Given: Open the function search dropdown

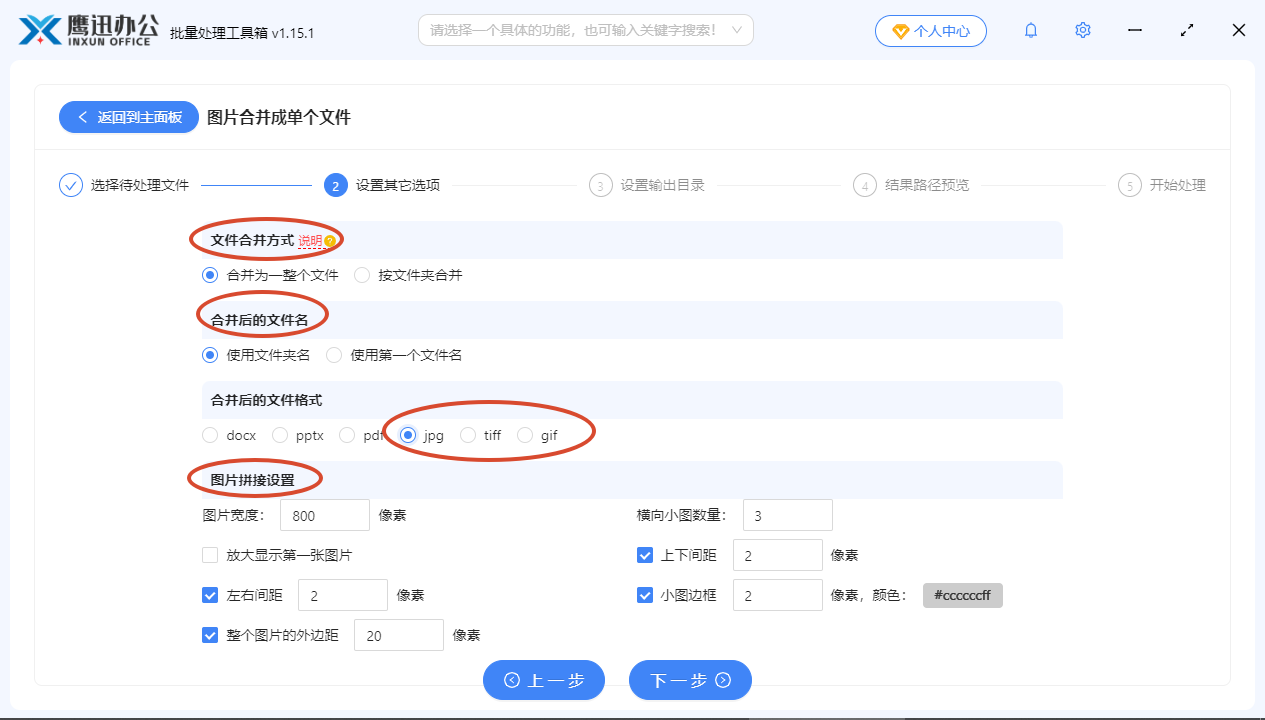Looking at the screenshot, I should coord(585,30).
